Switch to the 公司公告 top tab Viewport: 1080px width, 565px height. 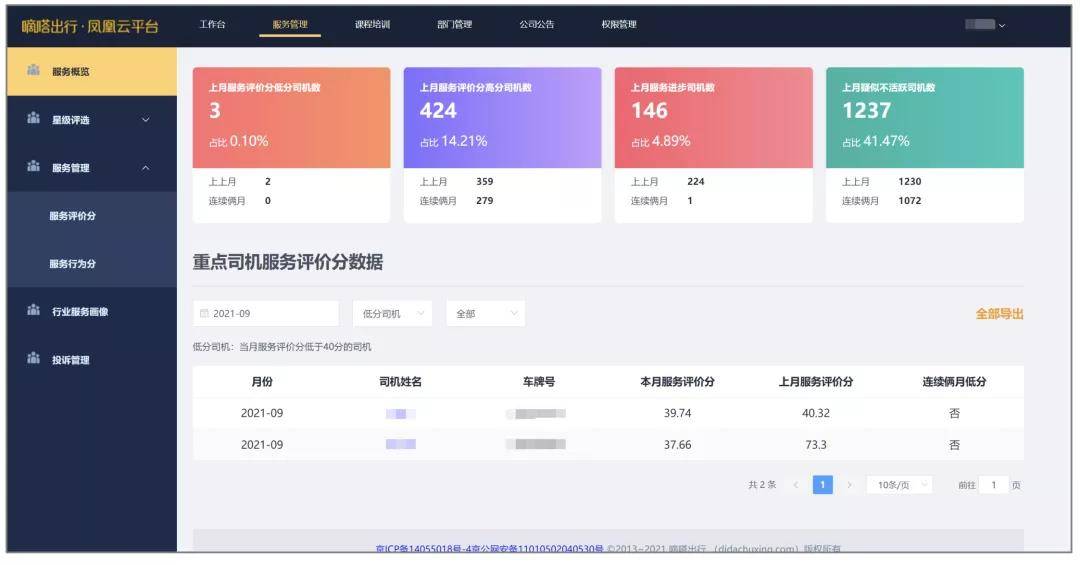(537, 25)
